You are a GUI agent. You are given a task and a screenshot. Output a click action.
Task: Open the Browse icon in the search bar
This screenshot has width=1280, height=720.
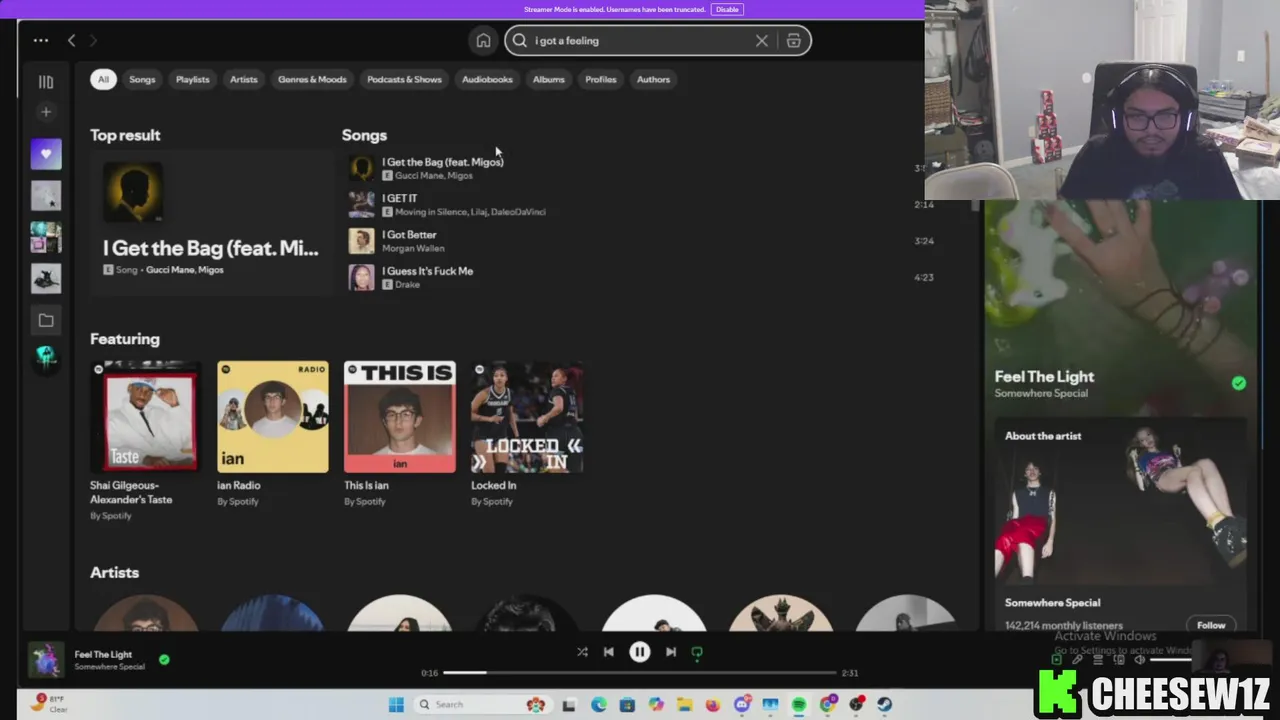[x=794, y=41]
